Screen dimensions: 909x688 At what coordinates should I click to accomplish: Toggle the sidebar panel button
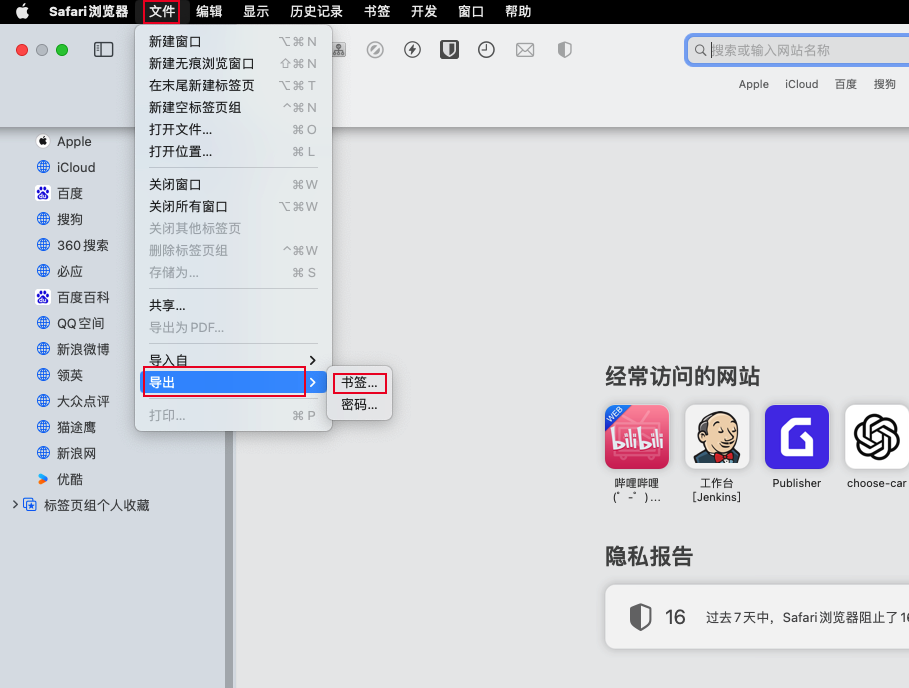coord(104,50)
